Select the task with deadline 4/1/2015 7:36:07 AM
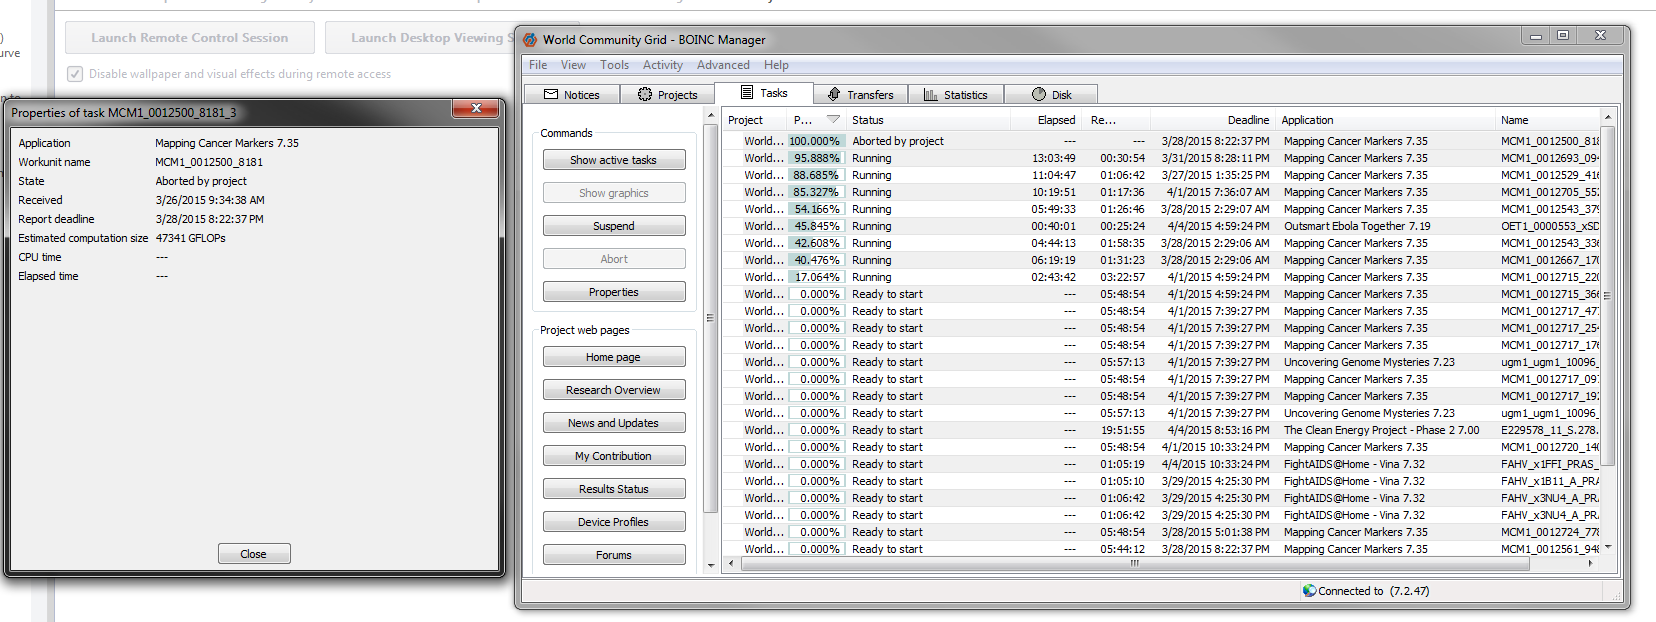This screenshot has height=622, width=1656. (x=1161, y=192)
